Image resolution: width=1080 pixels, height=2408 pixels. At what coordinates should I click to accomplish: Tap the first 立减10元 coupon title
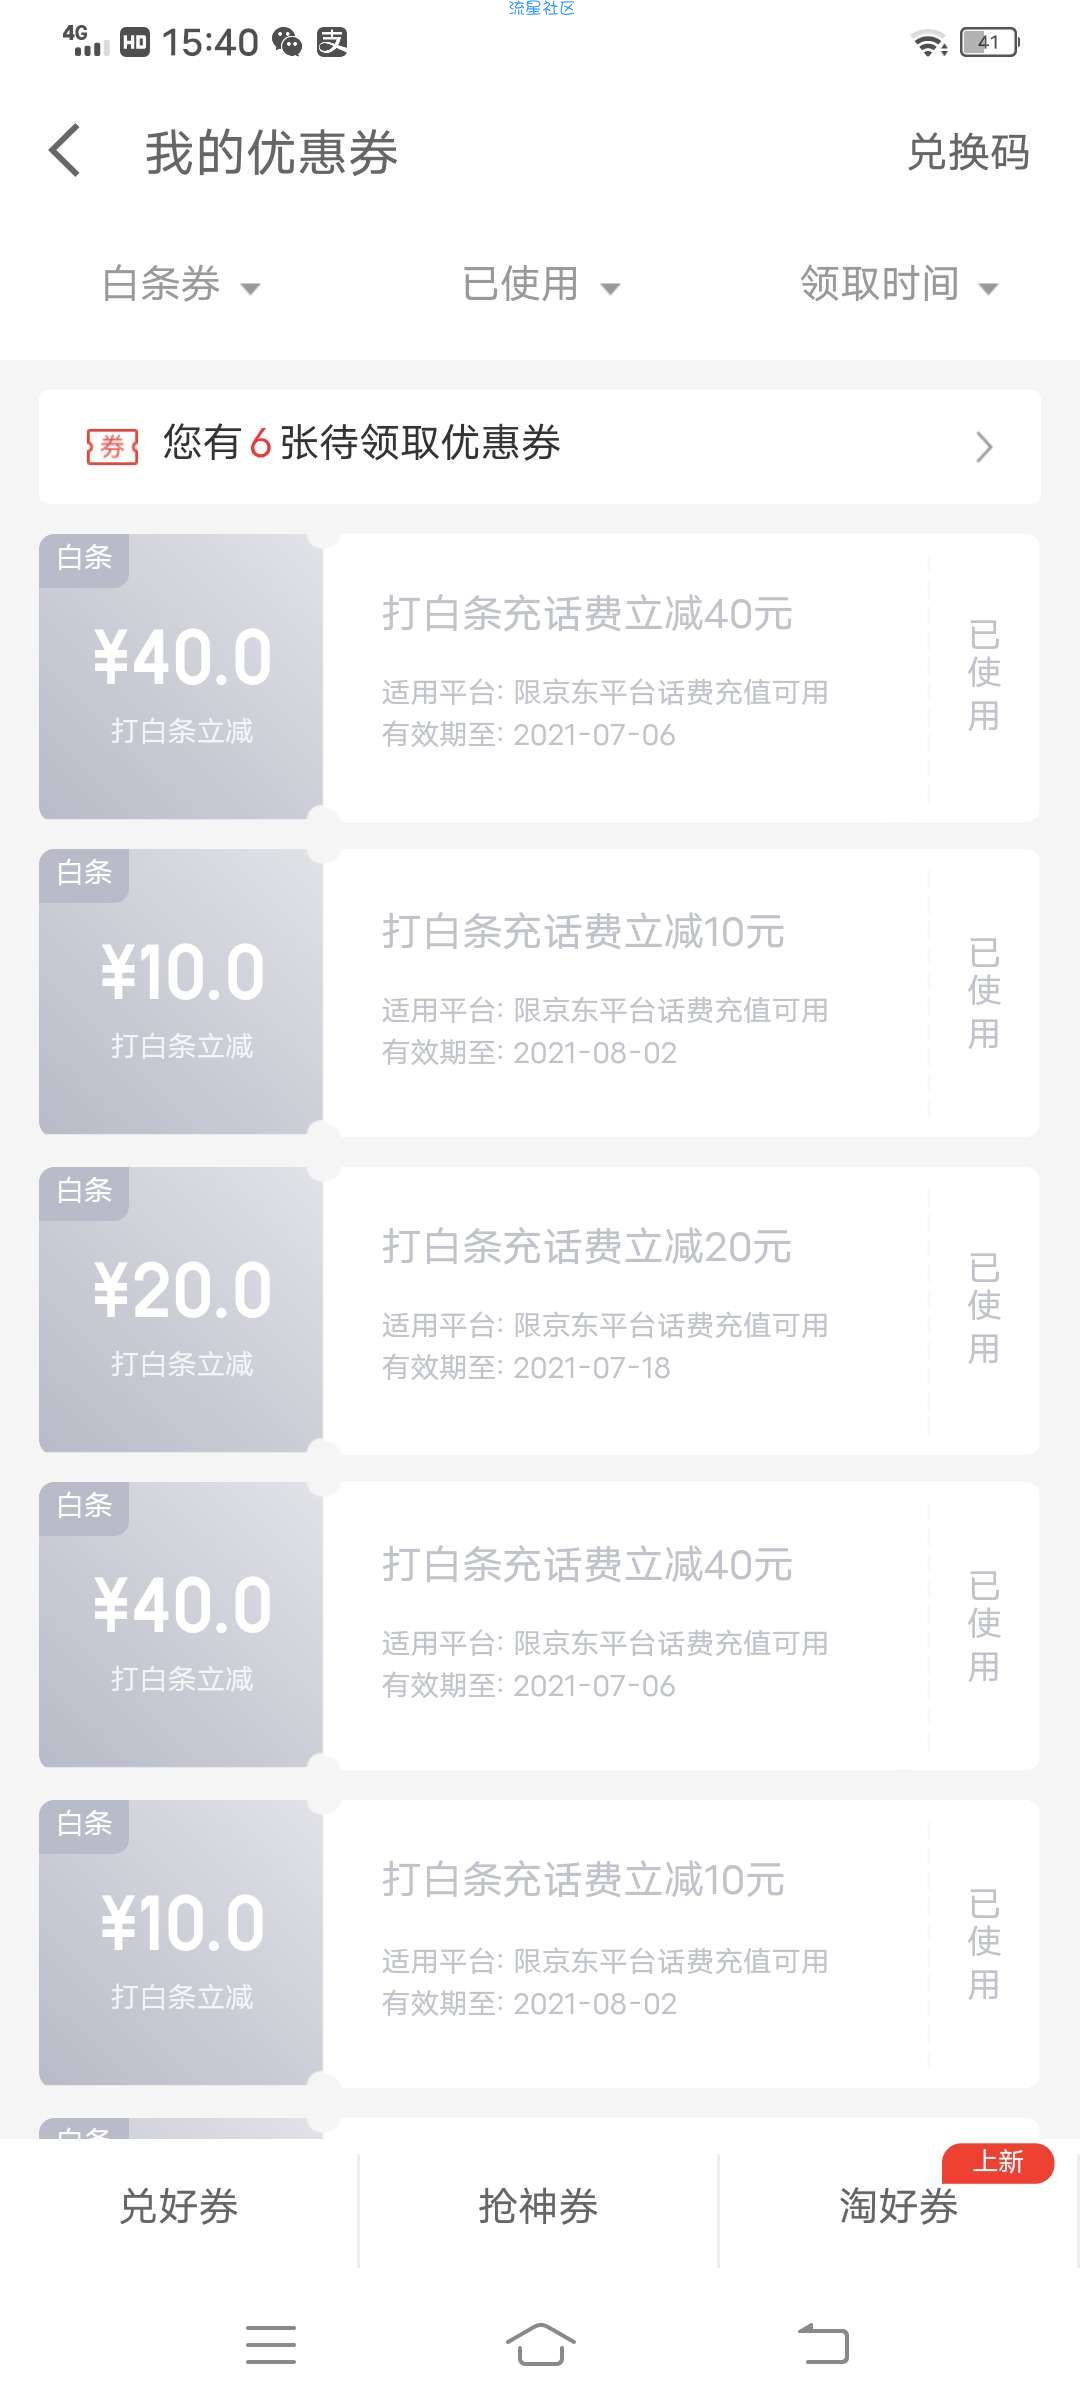pos(583,932)
